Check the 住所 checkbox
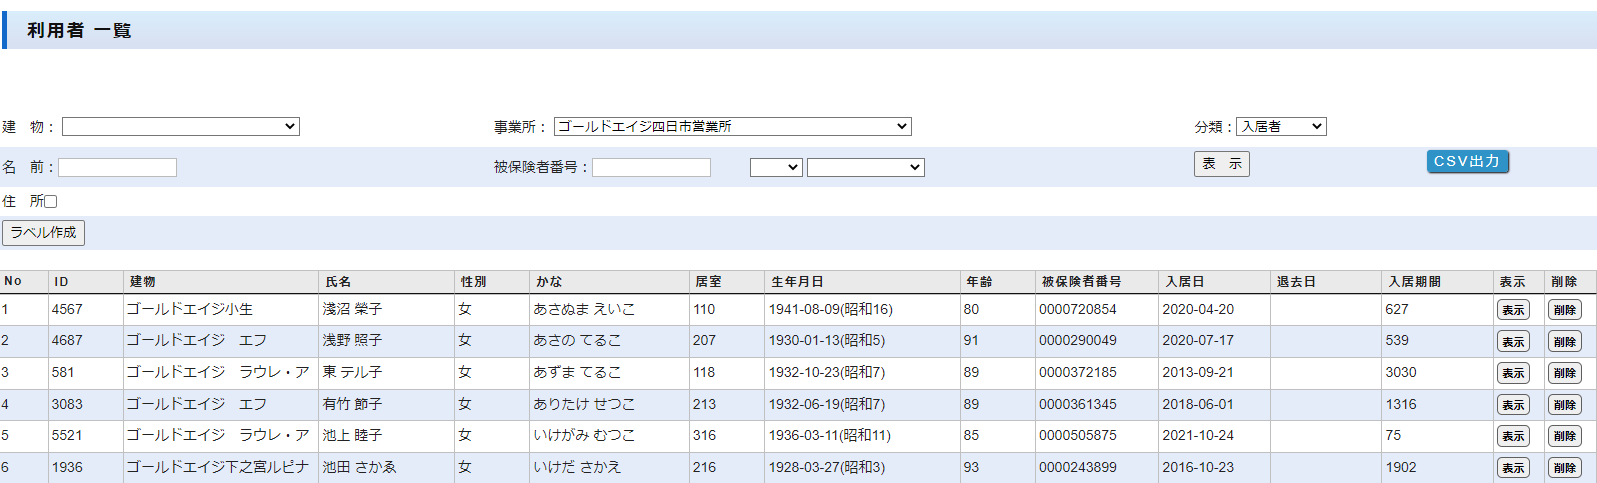This screenshot has width=1597, height=483. pyautogui.click(x=51, y=201)
